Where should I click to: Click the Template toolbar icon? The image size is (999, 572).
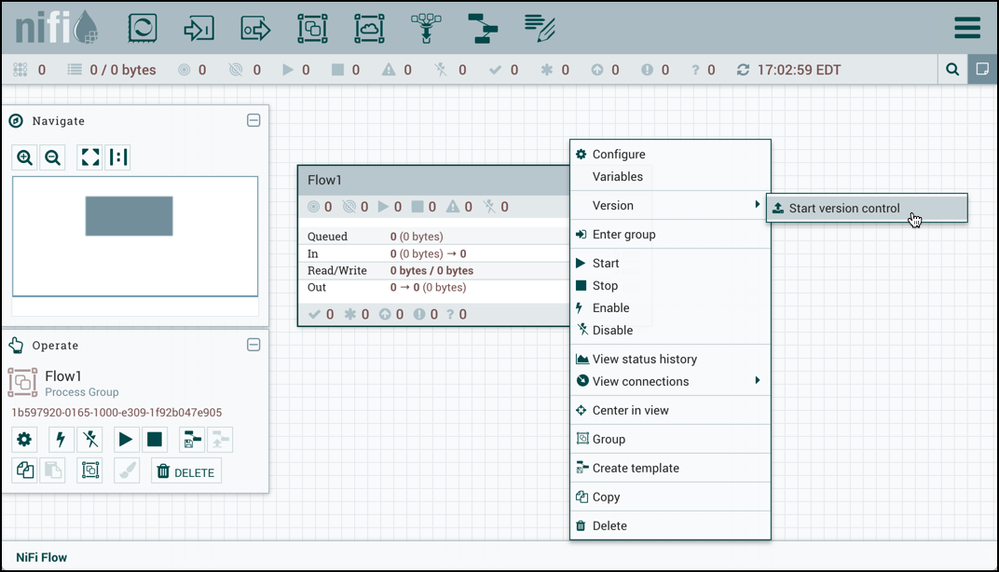[484, 28]
